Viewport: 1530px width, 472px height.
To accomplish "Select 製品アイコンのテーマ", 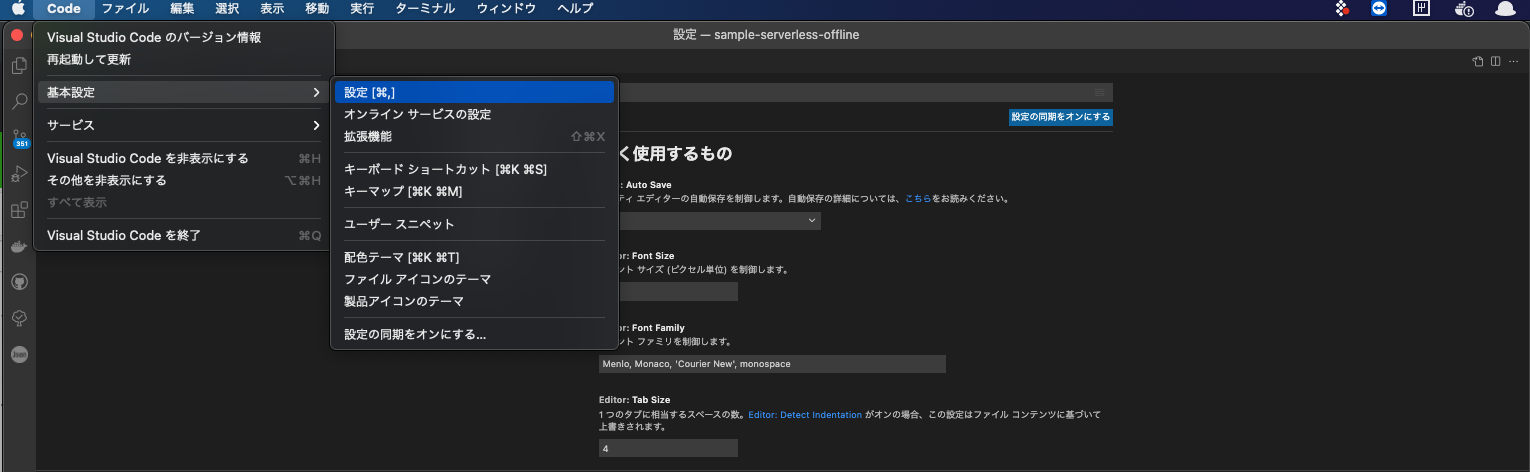I will pyautogui.click(x=475, y=301).
